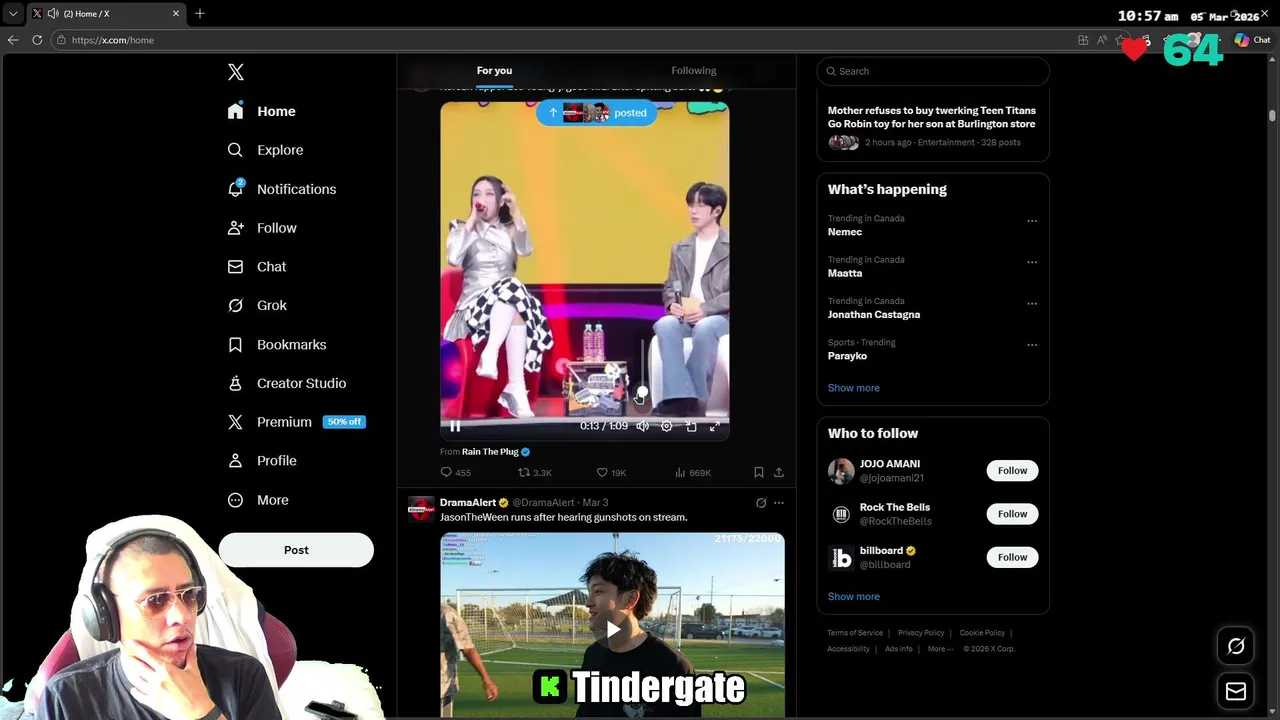Click the new posts pill

click(x=597, y=113)
